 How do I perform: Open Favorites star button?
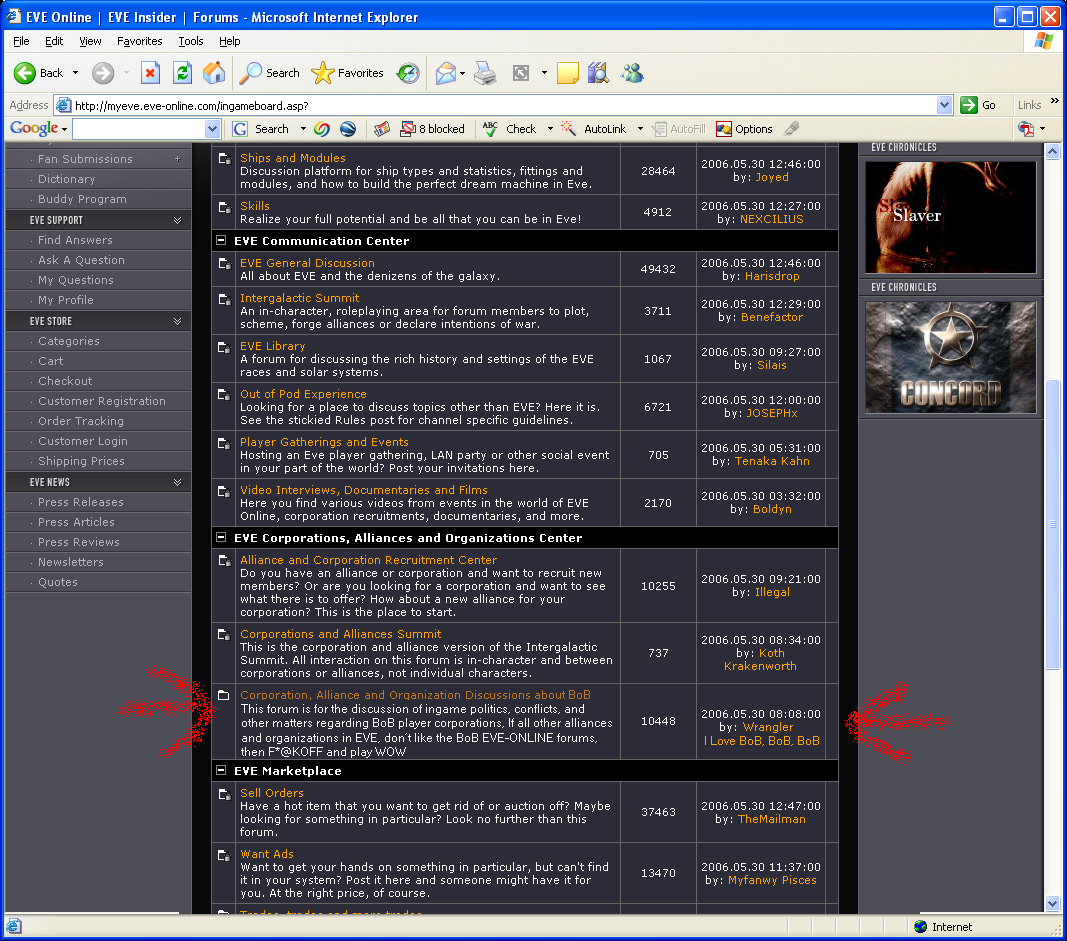(x=347, y=73)
